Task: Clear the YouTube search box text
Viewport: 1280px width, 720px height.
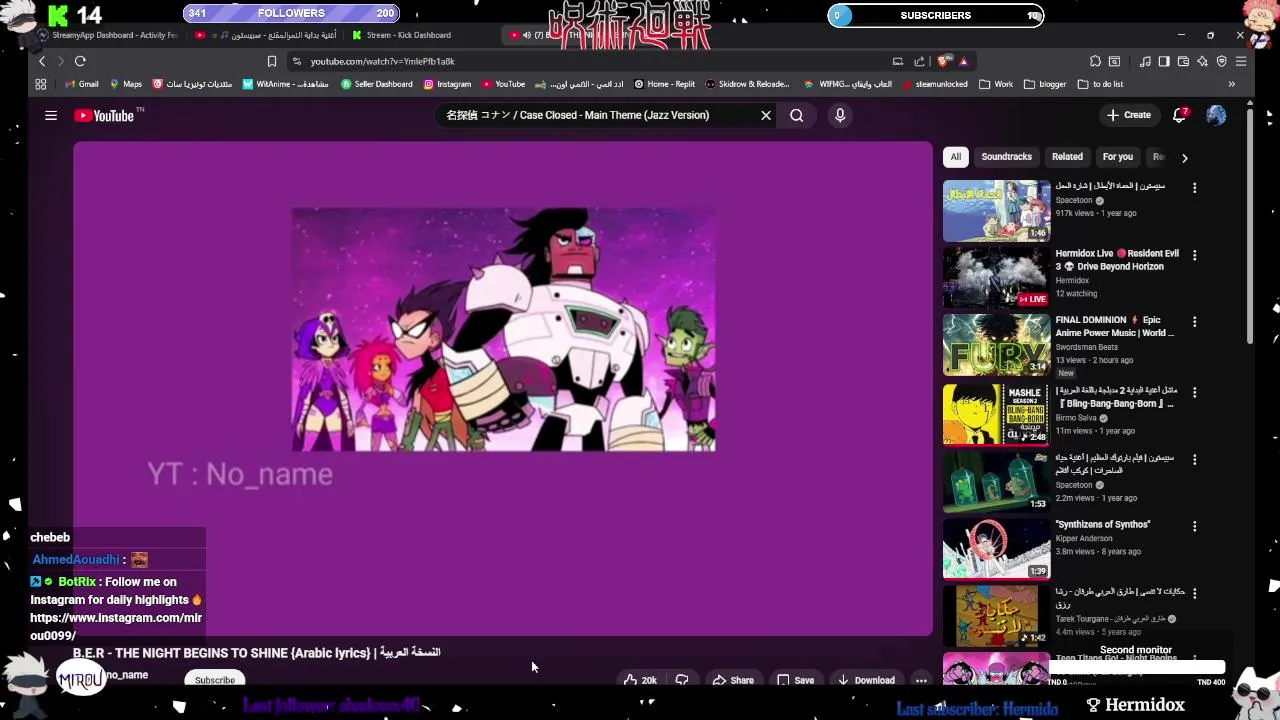Action: 766,116
